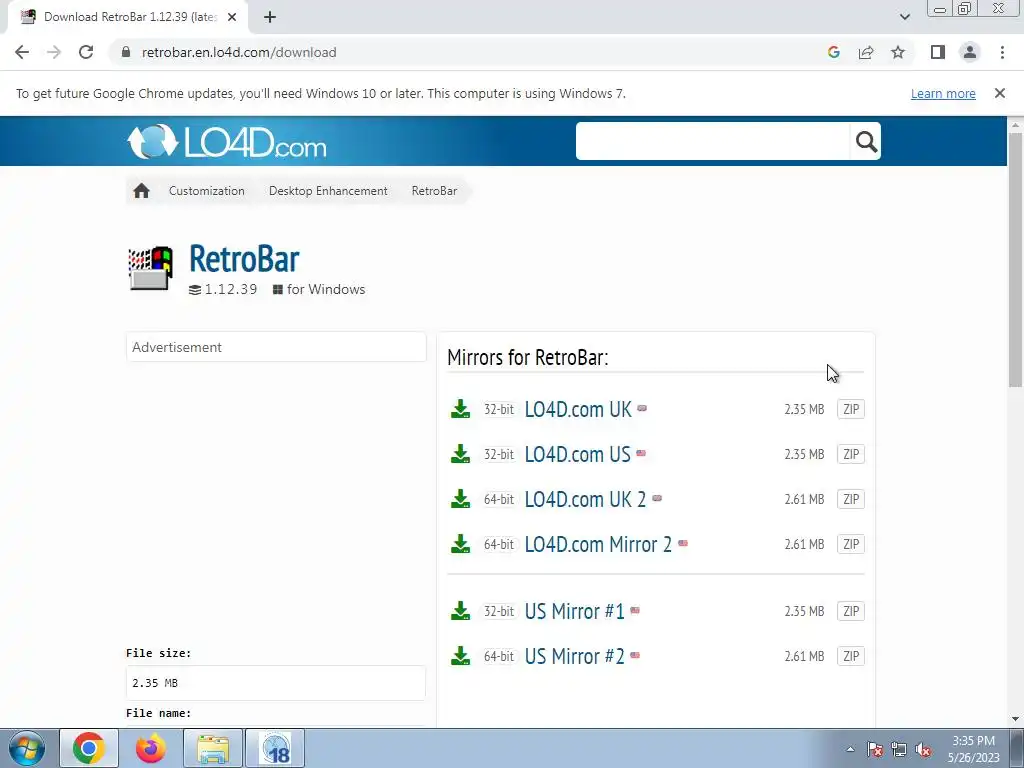The width and height of the screenshot is (1024, 768).
Task: Open the Chrome three-dot menu
Action: (x=1002, y=52)
